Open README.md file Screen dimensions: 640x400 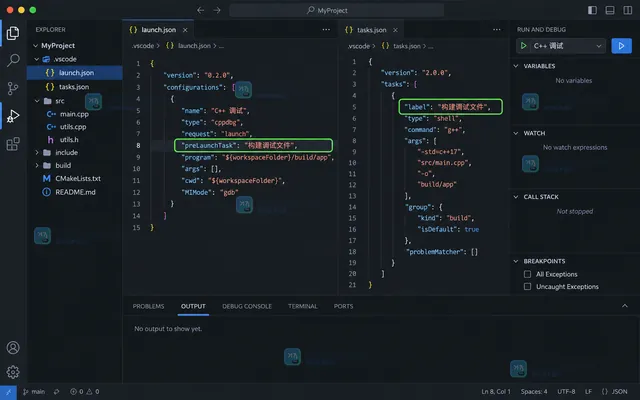(75, 192)
